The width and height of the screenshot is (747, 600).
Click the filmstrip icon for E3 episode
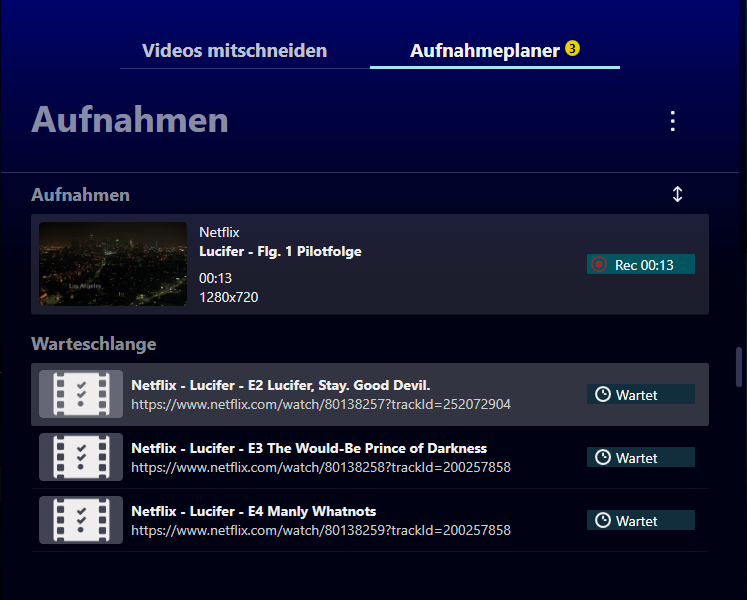pos(81,457)
